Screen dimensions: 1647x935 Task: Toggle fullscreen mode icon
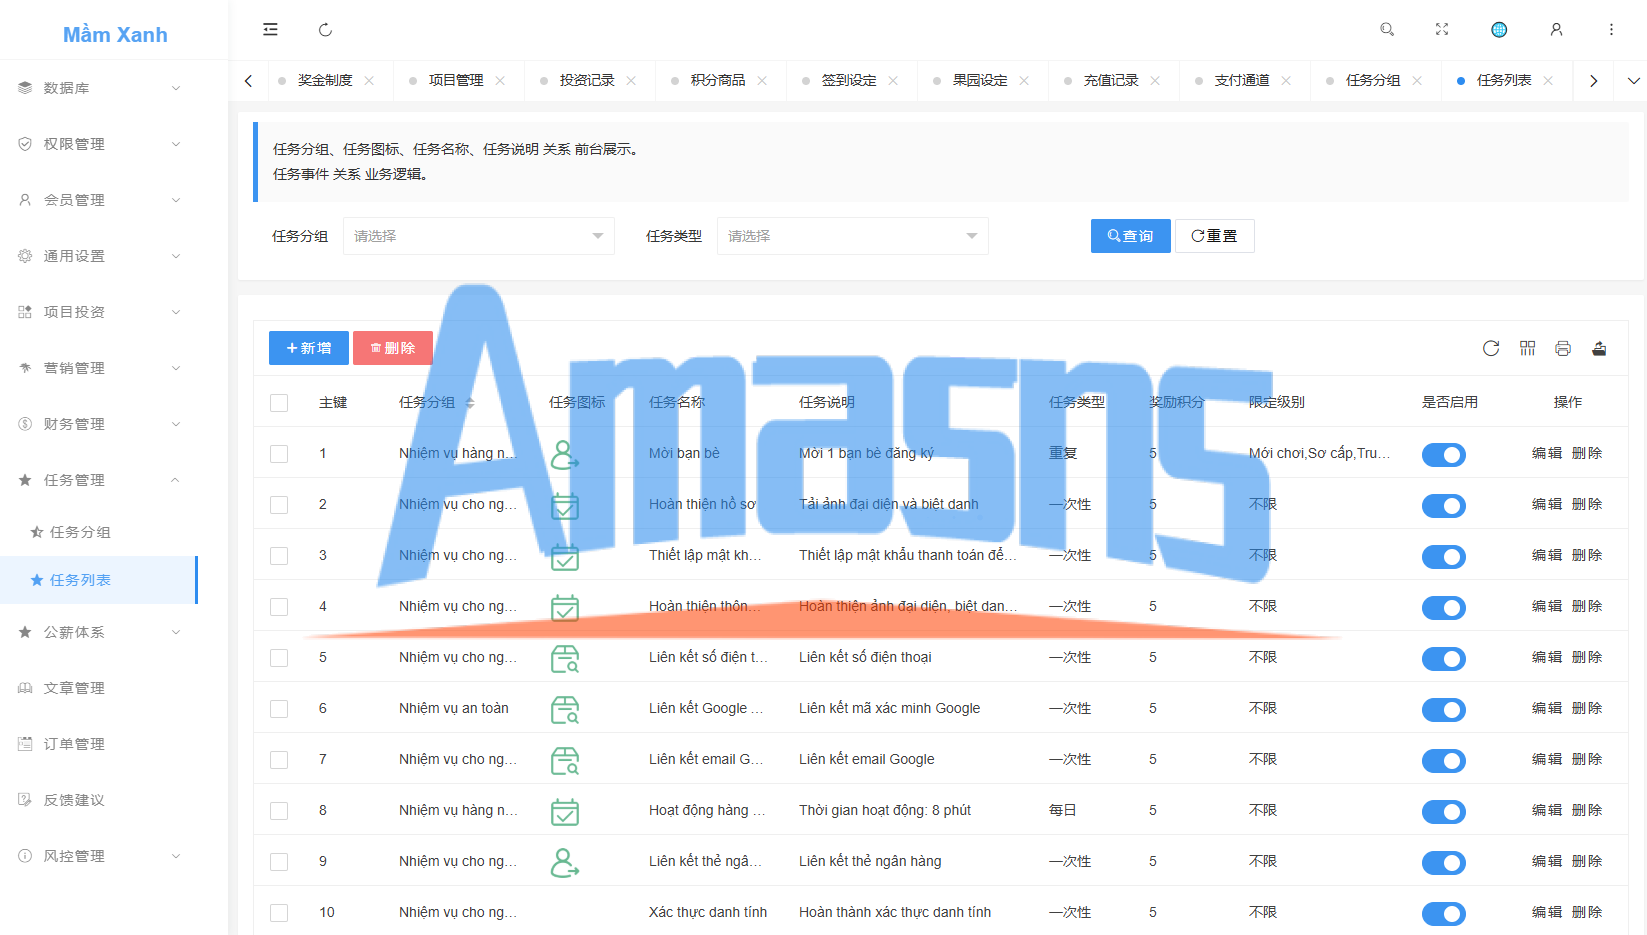[x=1442, y=30]
